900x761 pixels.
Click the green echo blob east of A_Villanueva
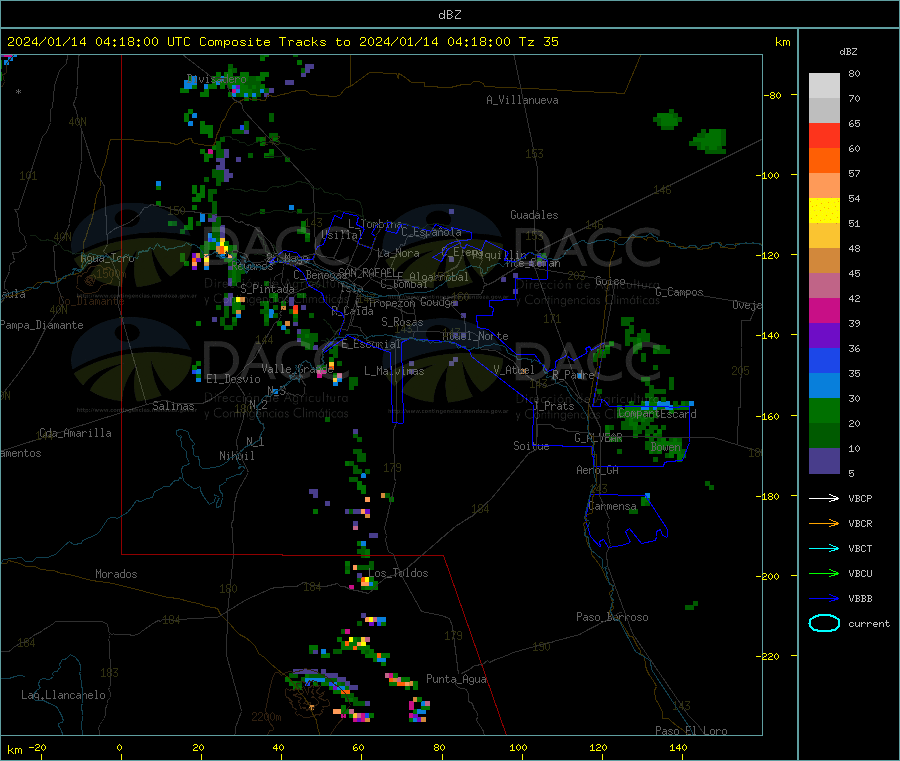coord(667,120)
